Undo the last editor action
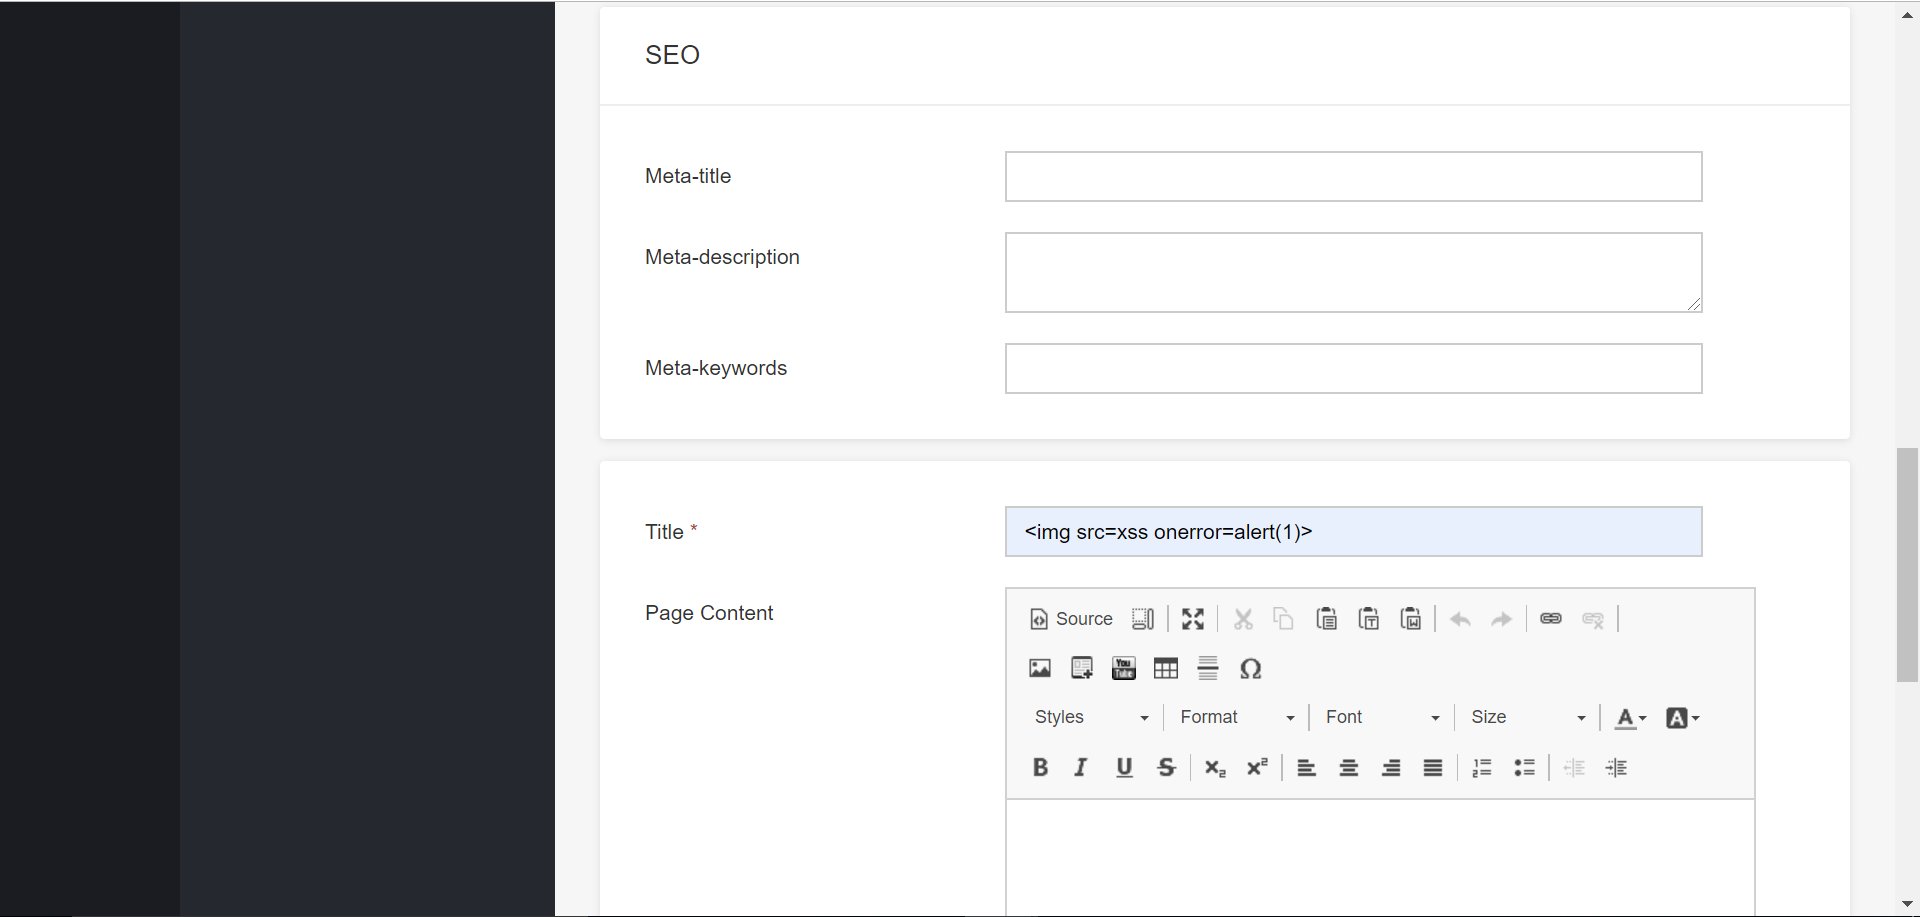 coord(1459,618)
